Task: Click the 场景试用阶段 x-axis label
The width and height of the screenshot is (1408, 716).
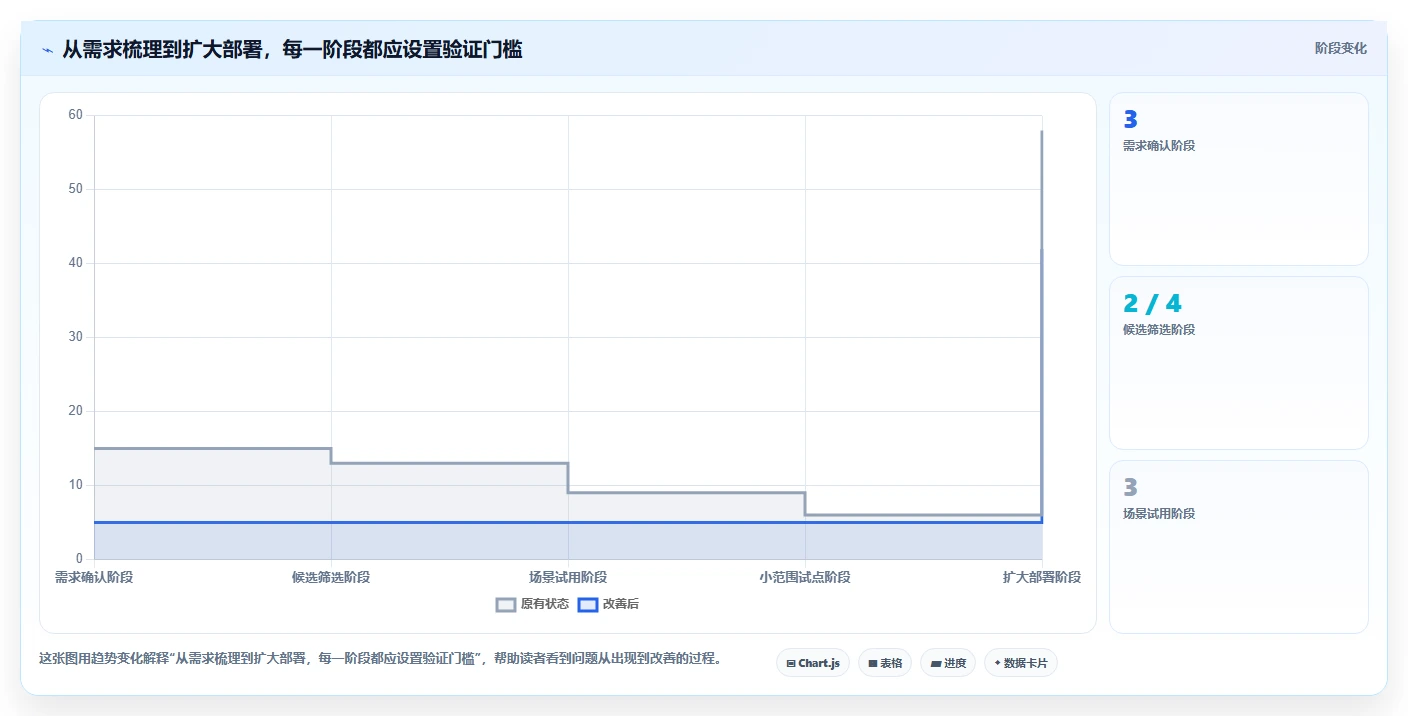Action: 568,577
